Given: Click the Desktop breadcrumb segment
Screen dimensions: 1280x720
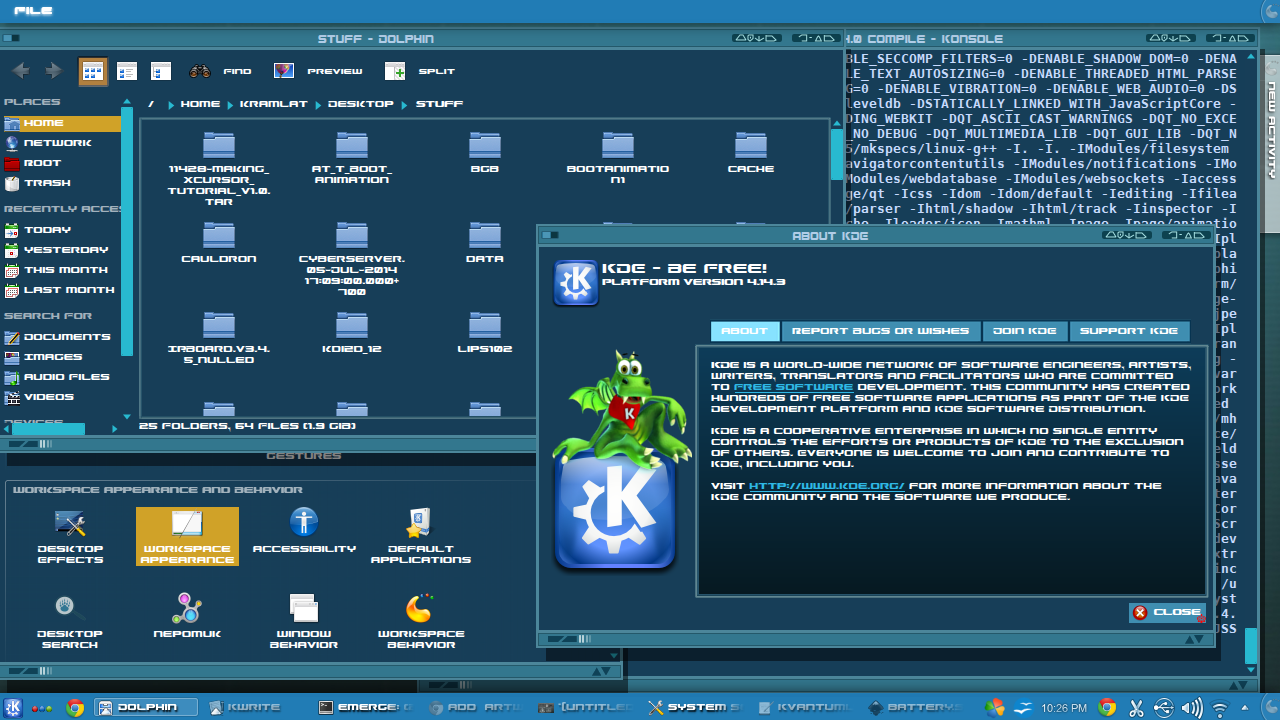Looking at the screenshot, I should pyautogui.click(x=360, y=104).
